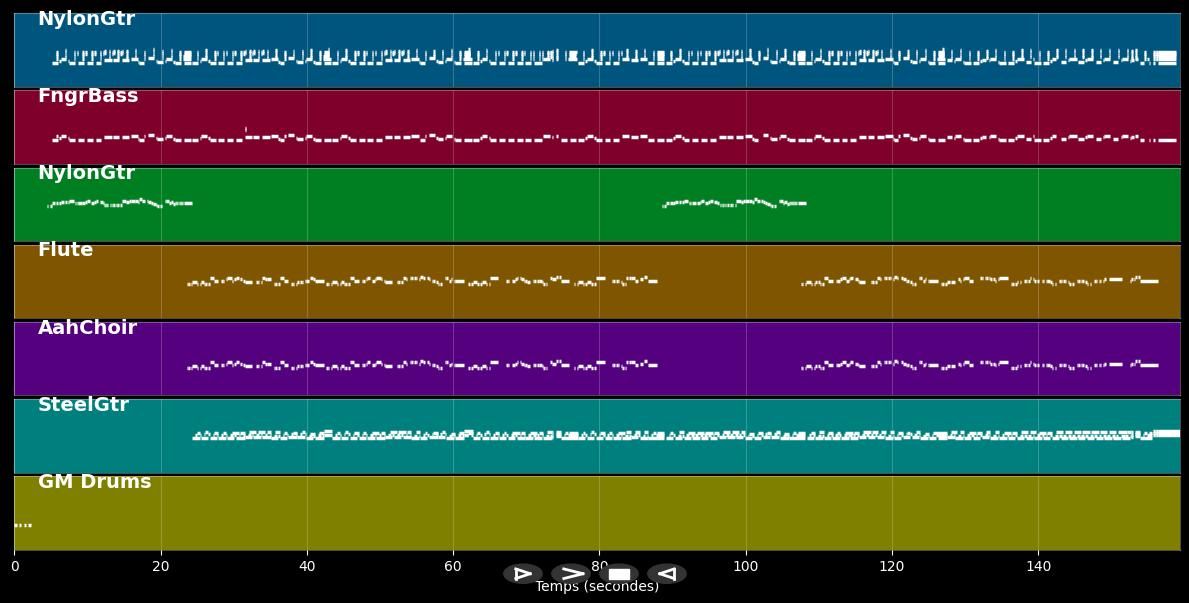Click the drum notes at the GM Drums start

[23, 525]
